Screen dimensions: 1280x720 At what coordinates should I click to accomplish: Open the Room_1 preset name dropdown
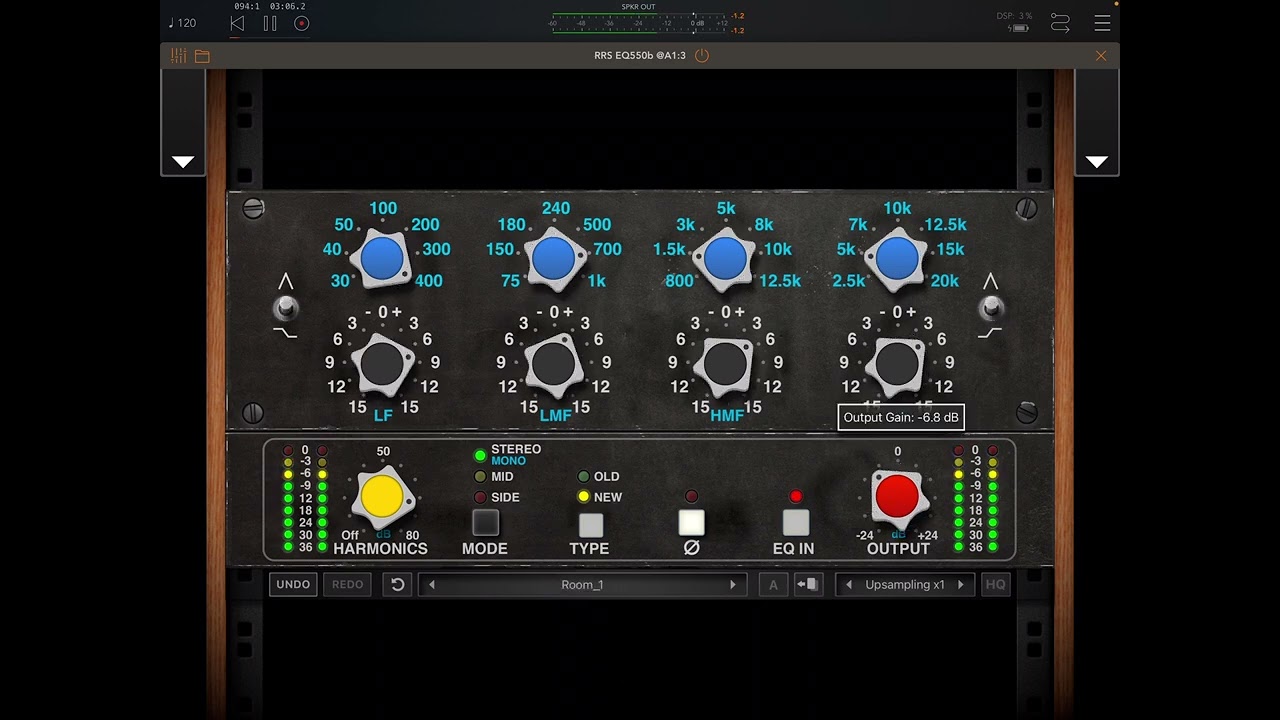click(582, 585)
